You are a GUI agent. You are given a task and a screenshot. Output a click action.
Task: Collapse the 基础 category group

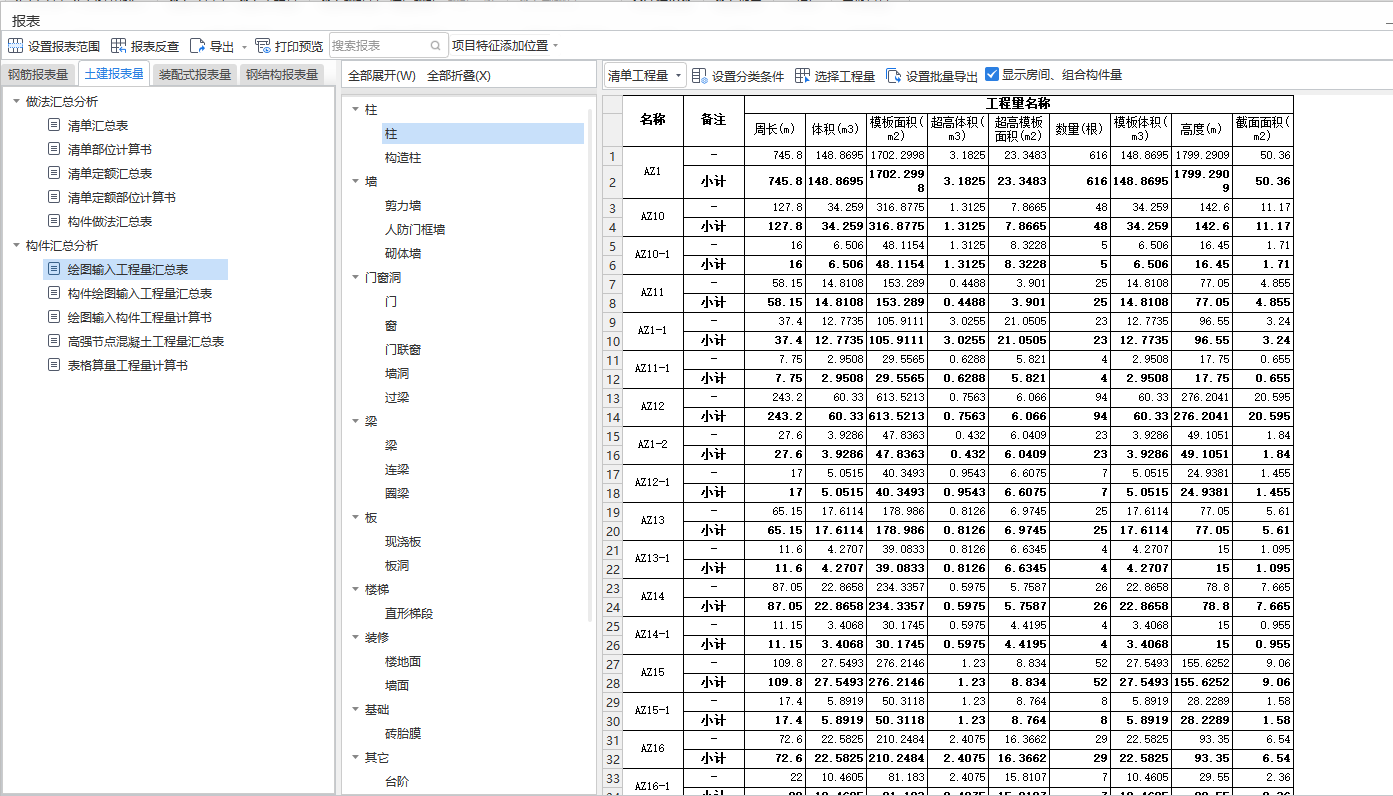355,709
